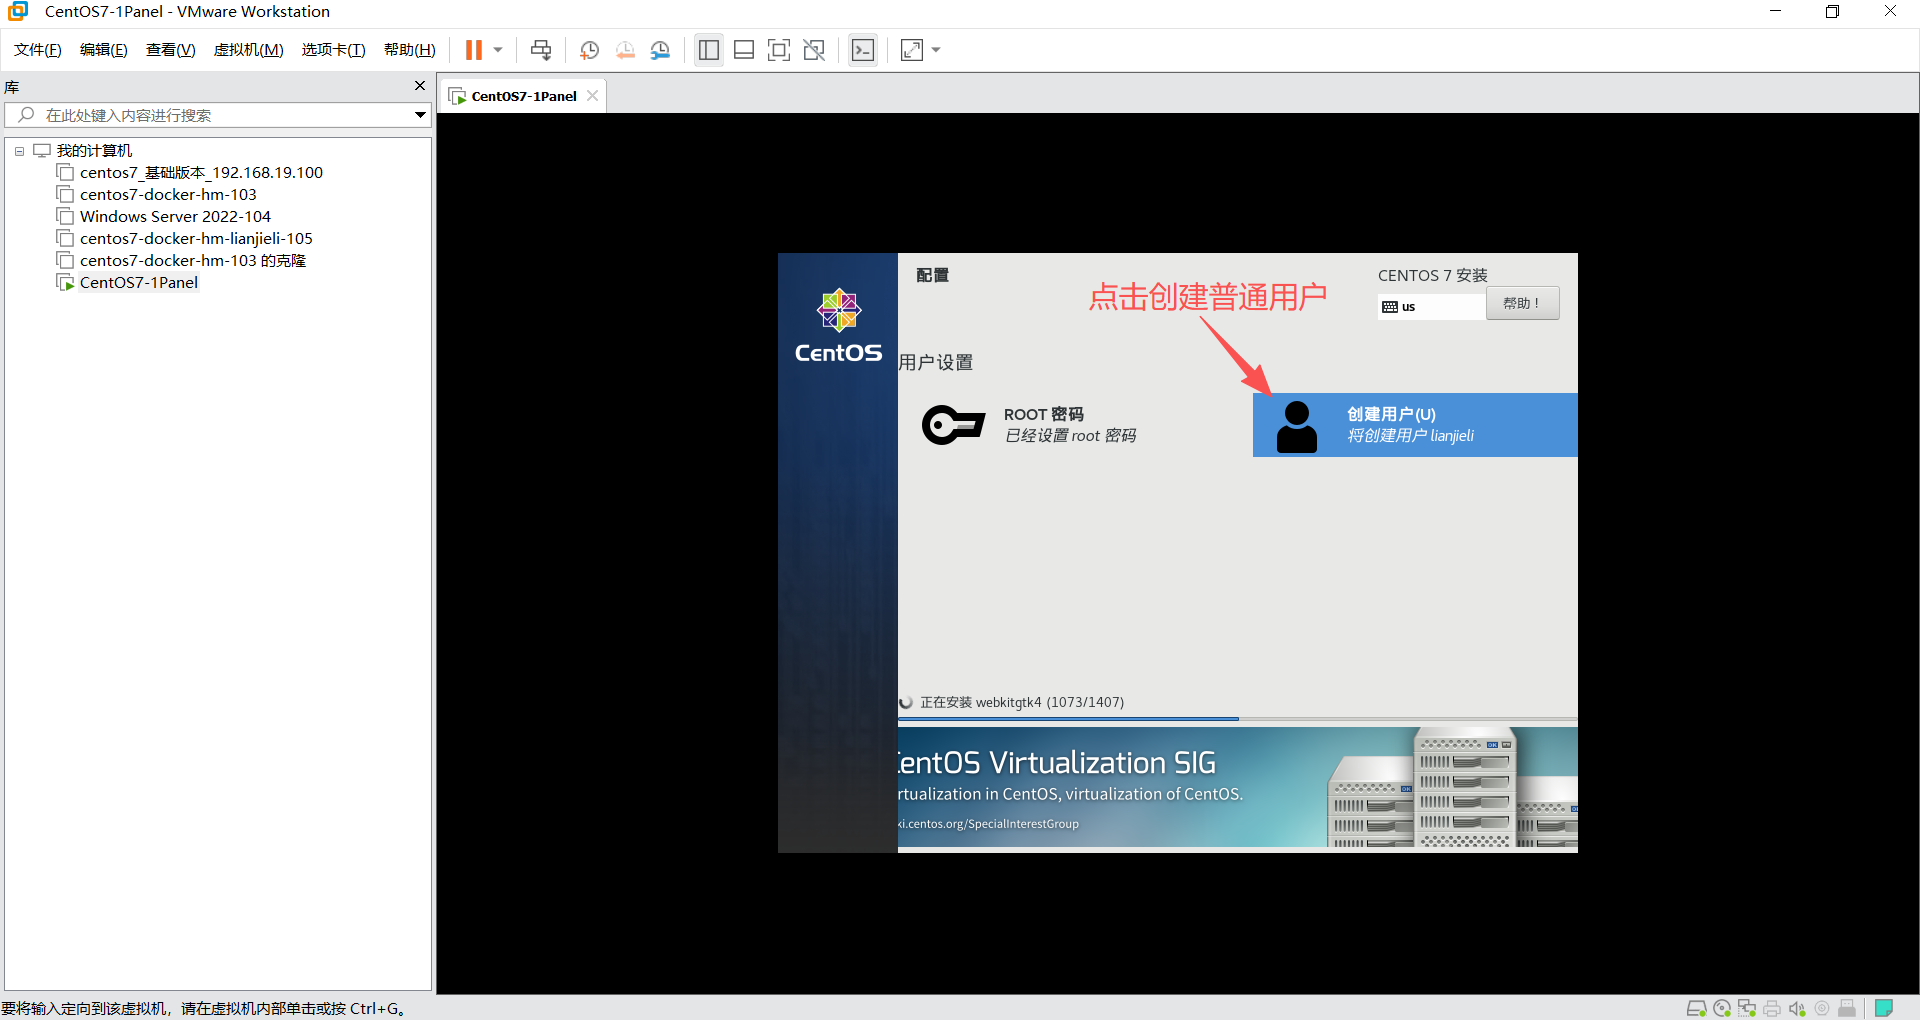This screenshot has width=1920, height=1020.
Task: Open the power options dropdown next to pause
Action: click(498, 50)
